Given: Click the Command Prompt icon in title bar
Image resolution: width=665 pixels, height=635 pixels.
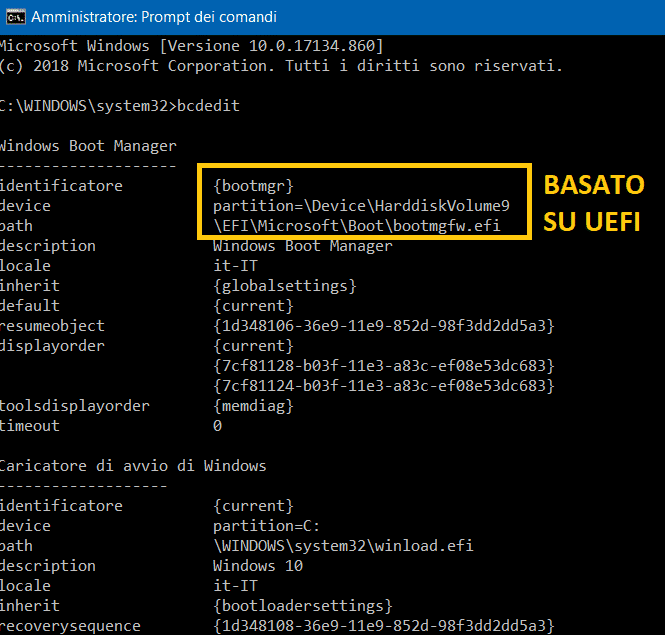Looking at the screenshot, I should coord(13,17).
